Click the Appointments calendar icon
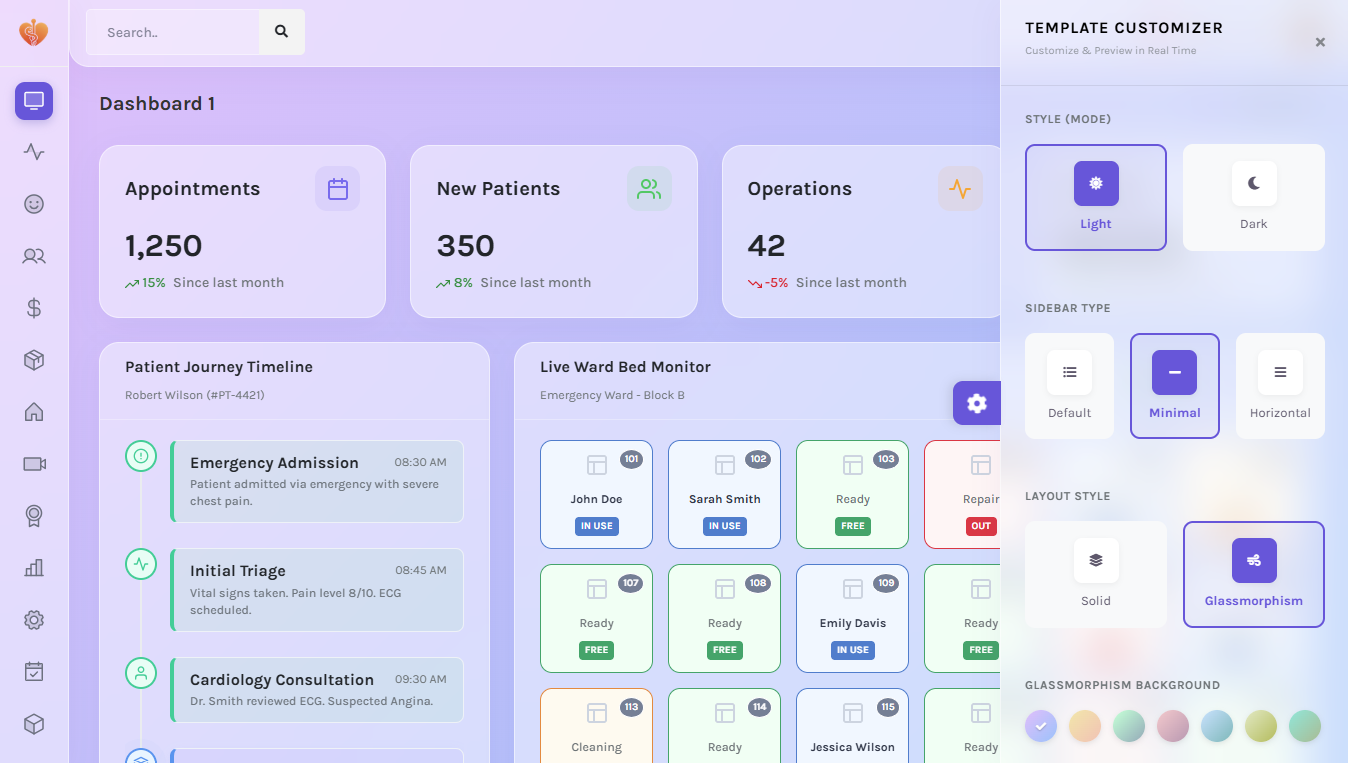 [x=338, y=189]
